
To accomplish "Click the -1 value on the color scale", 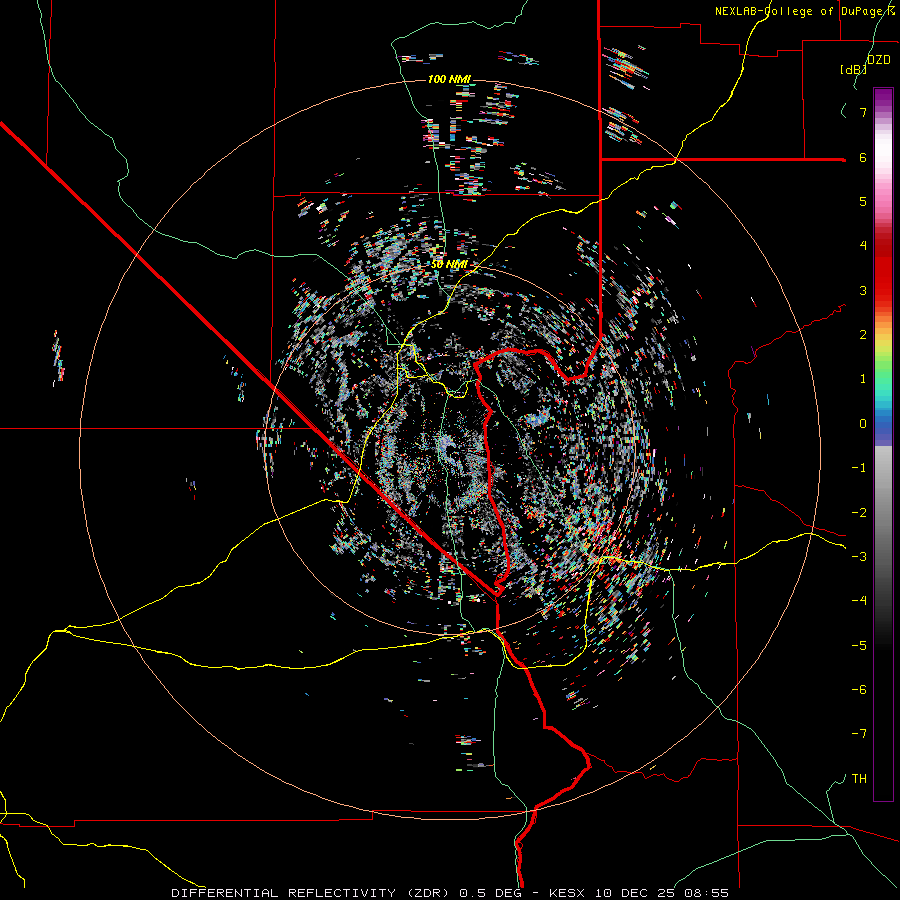I will pos(859,468).
